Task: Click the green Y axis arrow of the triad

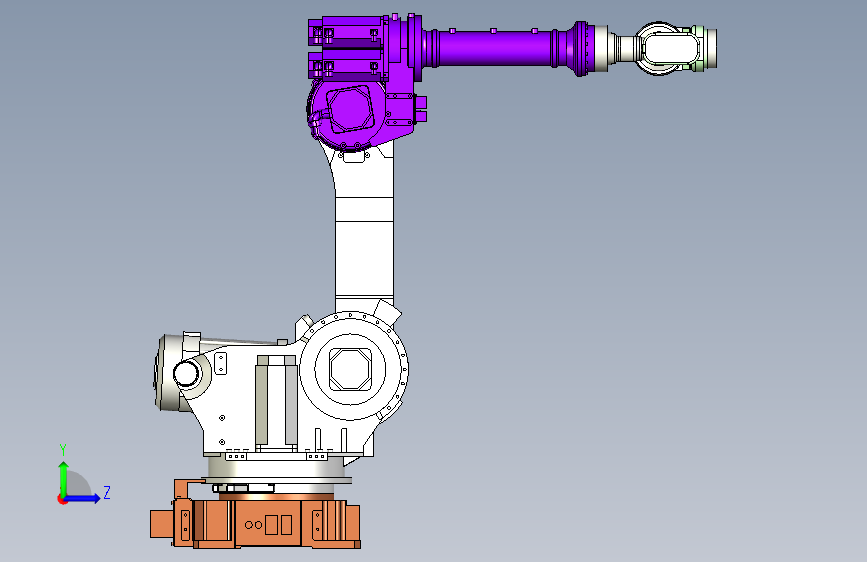Action: pos(64,478)
